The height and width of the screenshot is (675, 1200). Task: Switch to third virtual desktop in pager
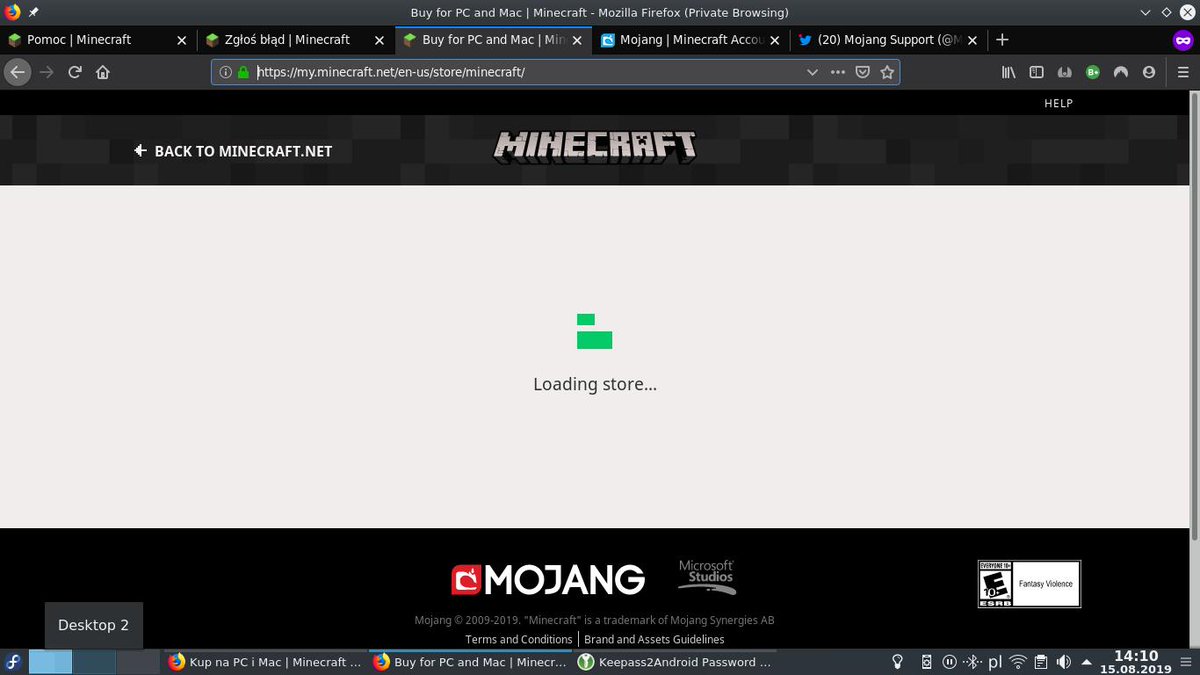138,662
